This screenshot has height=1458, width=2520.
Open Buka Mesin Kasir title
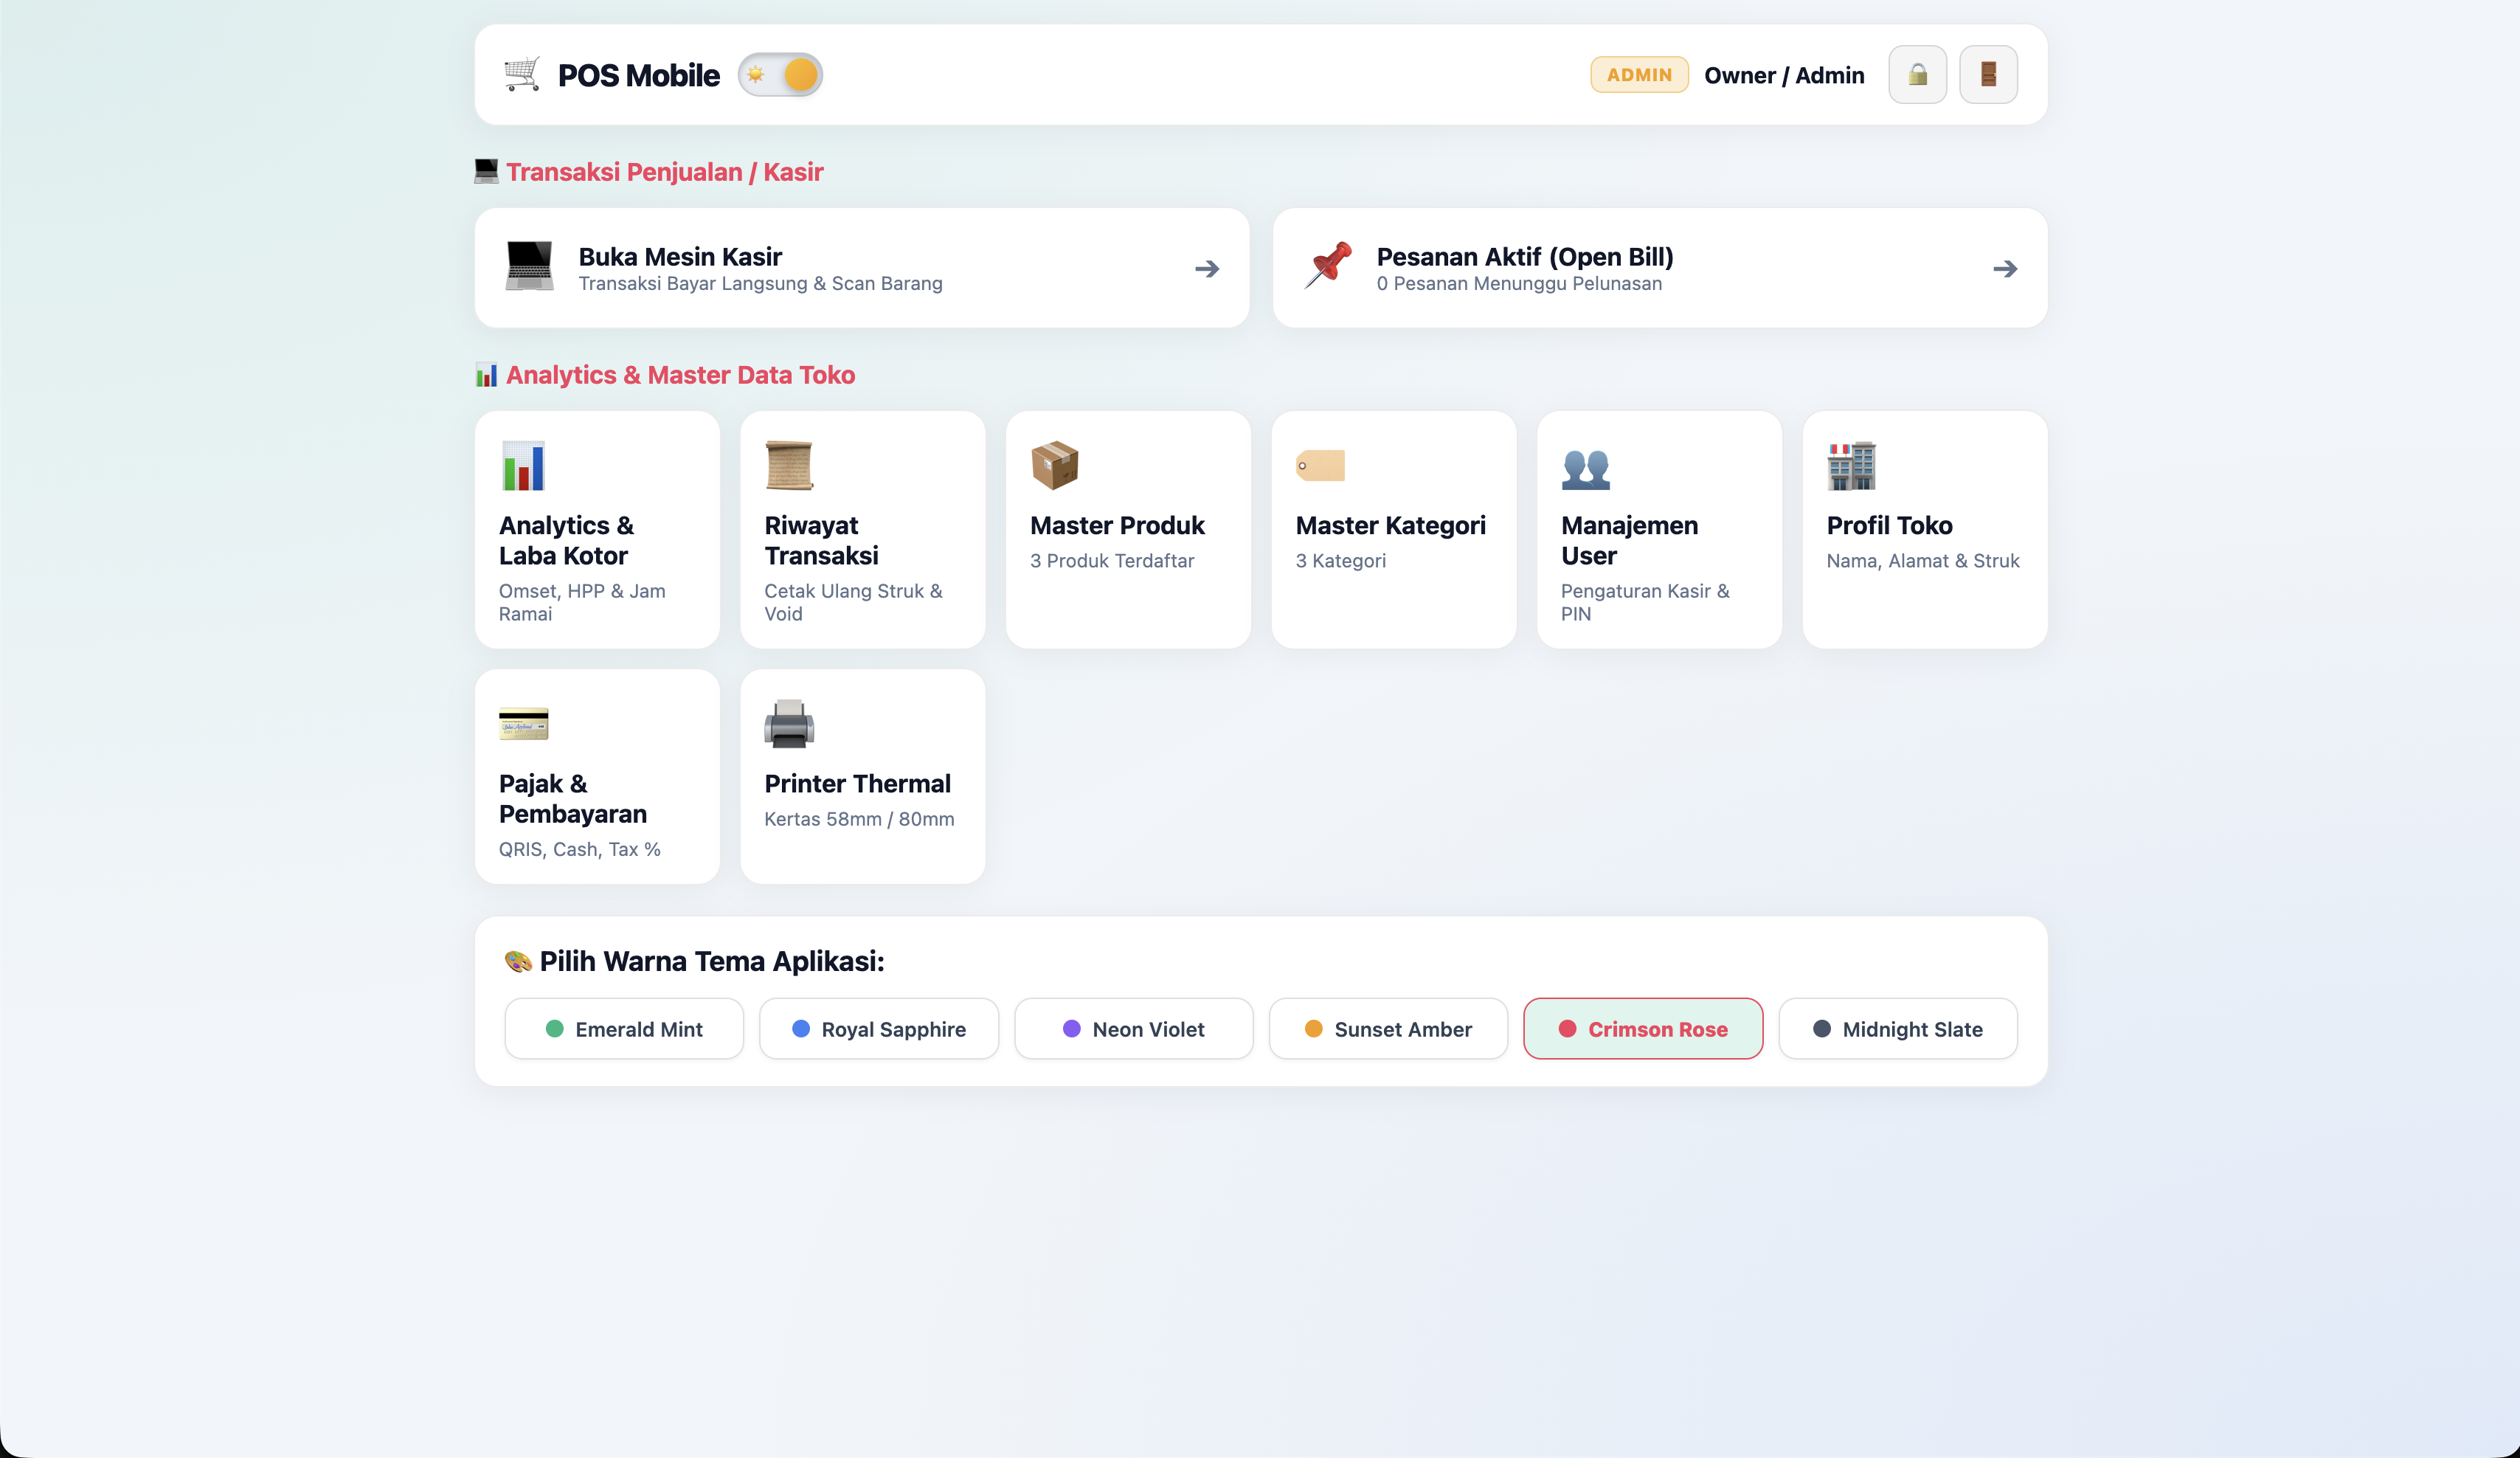pyautogui.click(x=680, y=257)
